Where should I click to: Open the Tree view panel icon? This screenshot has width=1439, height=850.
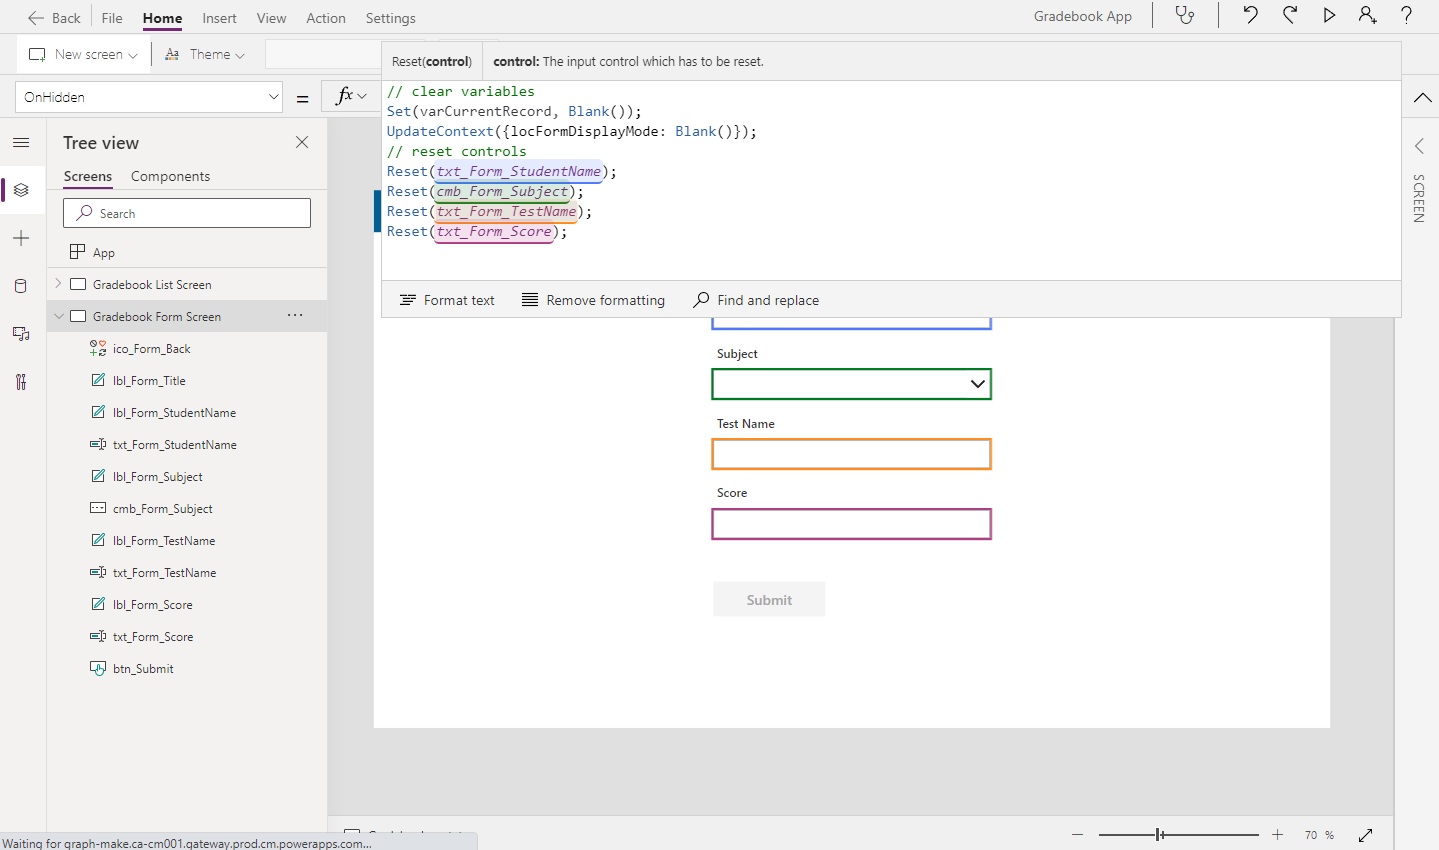tap(21, 190)
